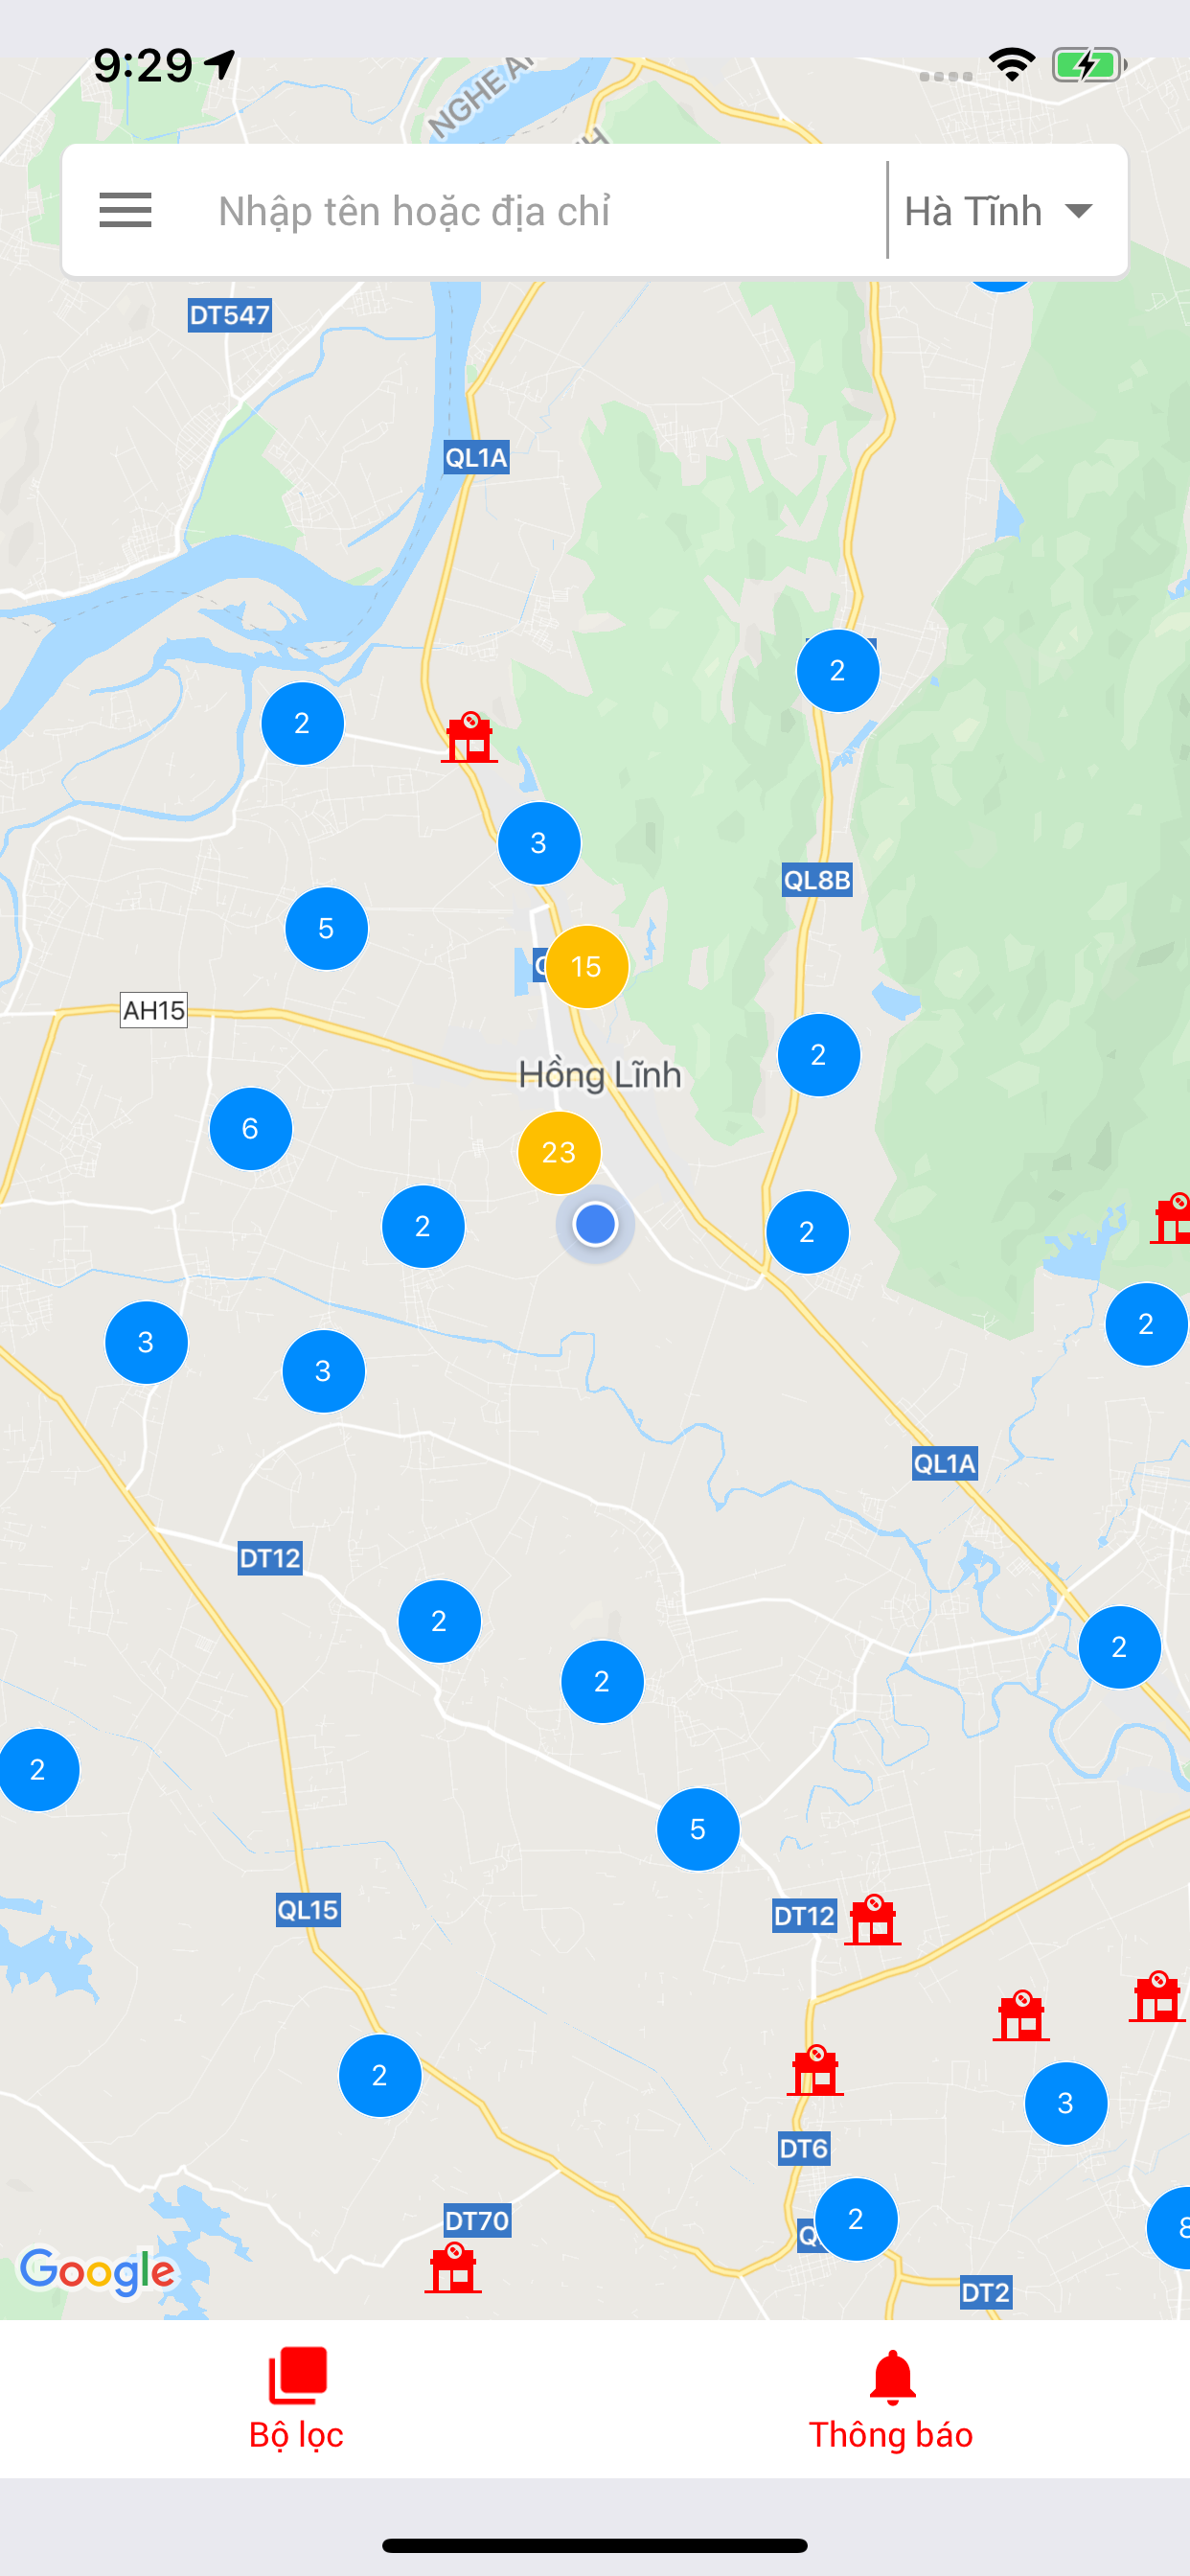Open the Bộ lọc filter tab
The width and height of the screenshot is (1190, 2576).
pyautogui.click(x=297, y=2399)
